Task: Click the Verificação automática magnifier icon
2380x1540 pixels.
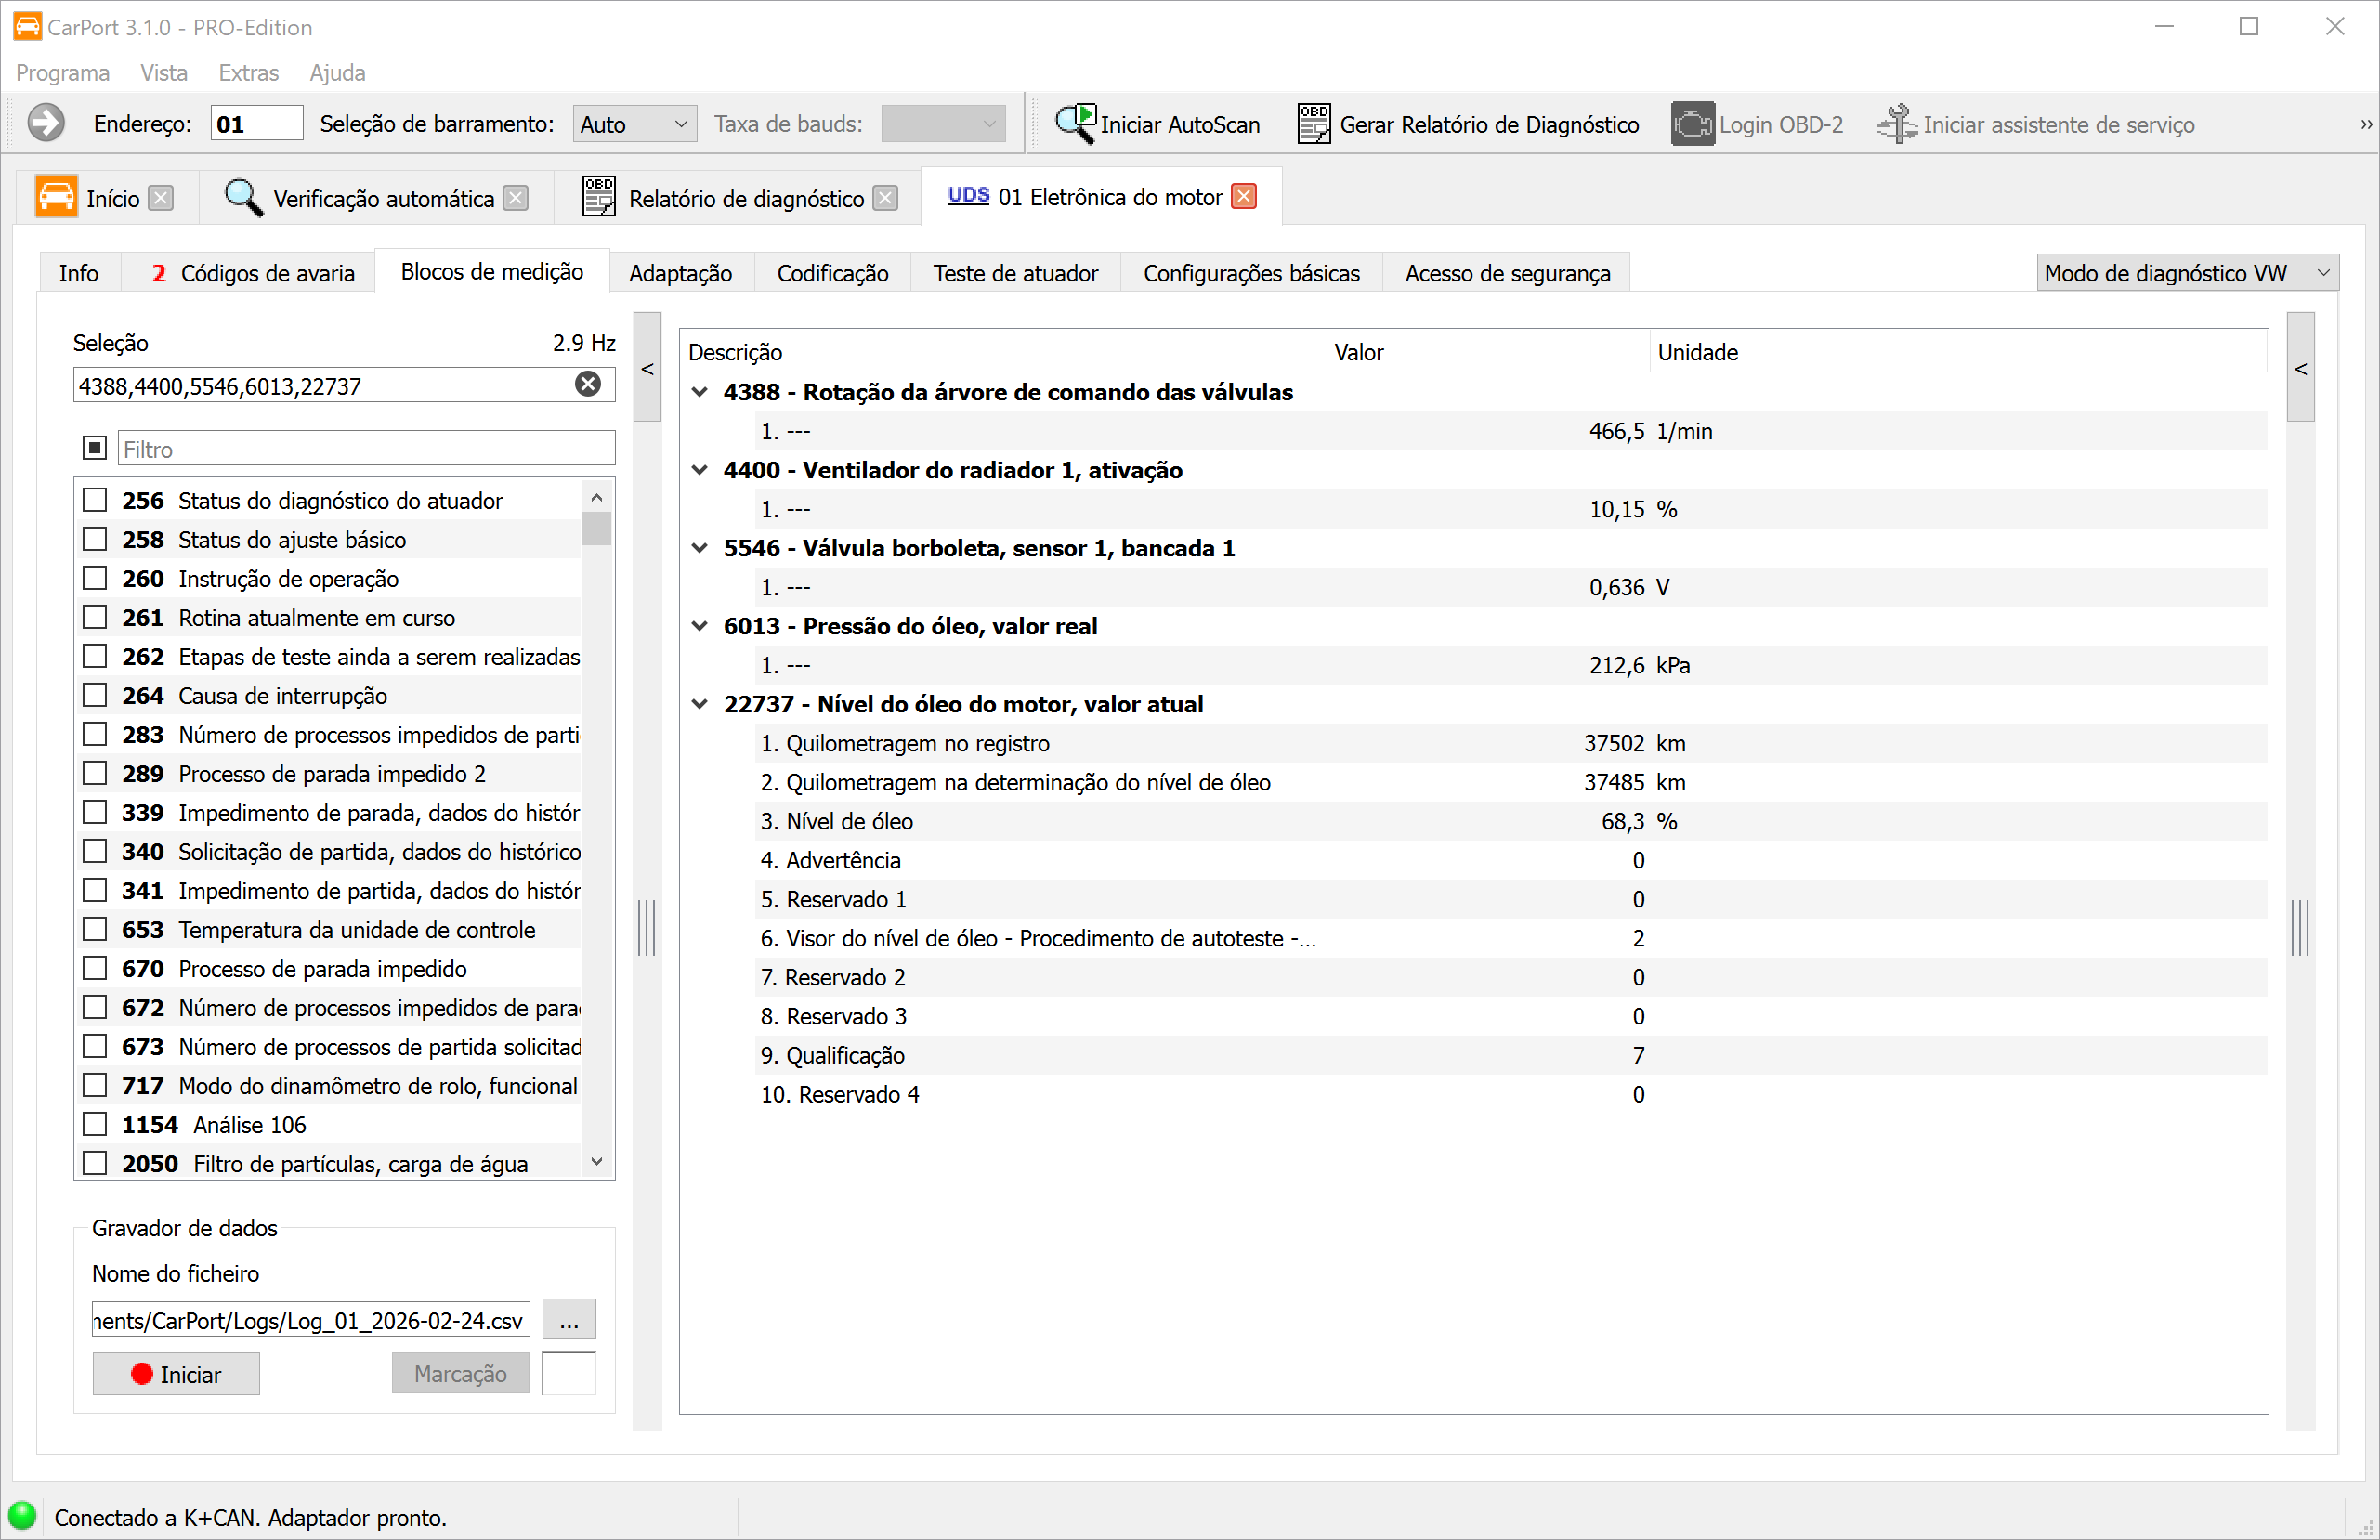Action: pos(243,198)
